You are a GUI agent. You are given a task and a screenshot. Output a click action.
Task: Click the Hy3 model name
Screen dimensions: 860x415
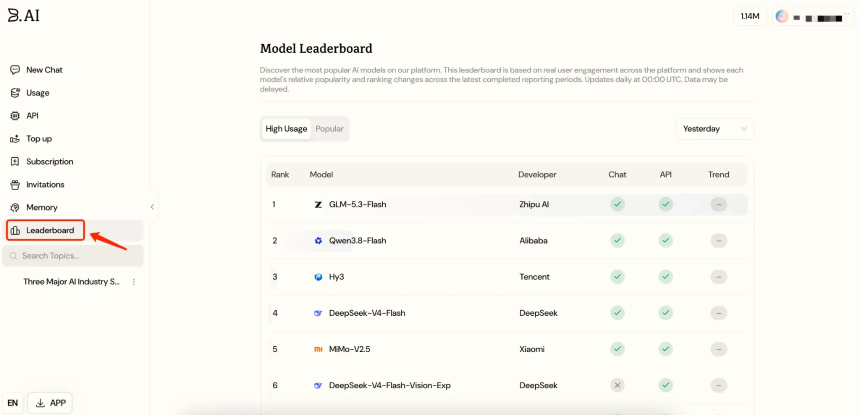pyautogui.click(x=337, y=277)
